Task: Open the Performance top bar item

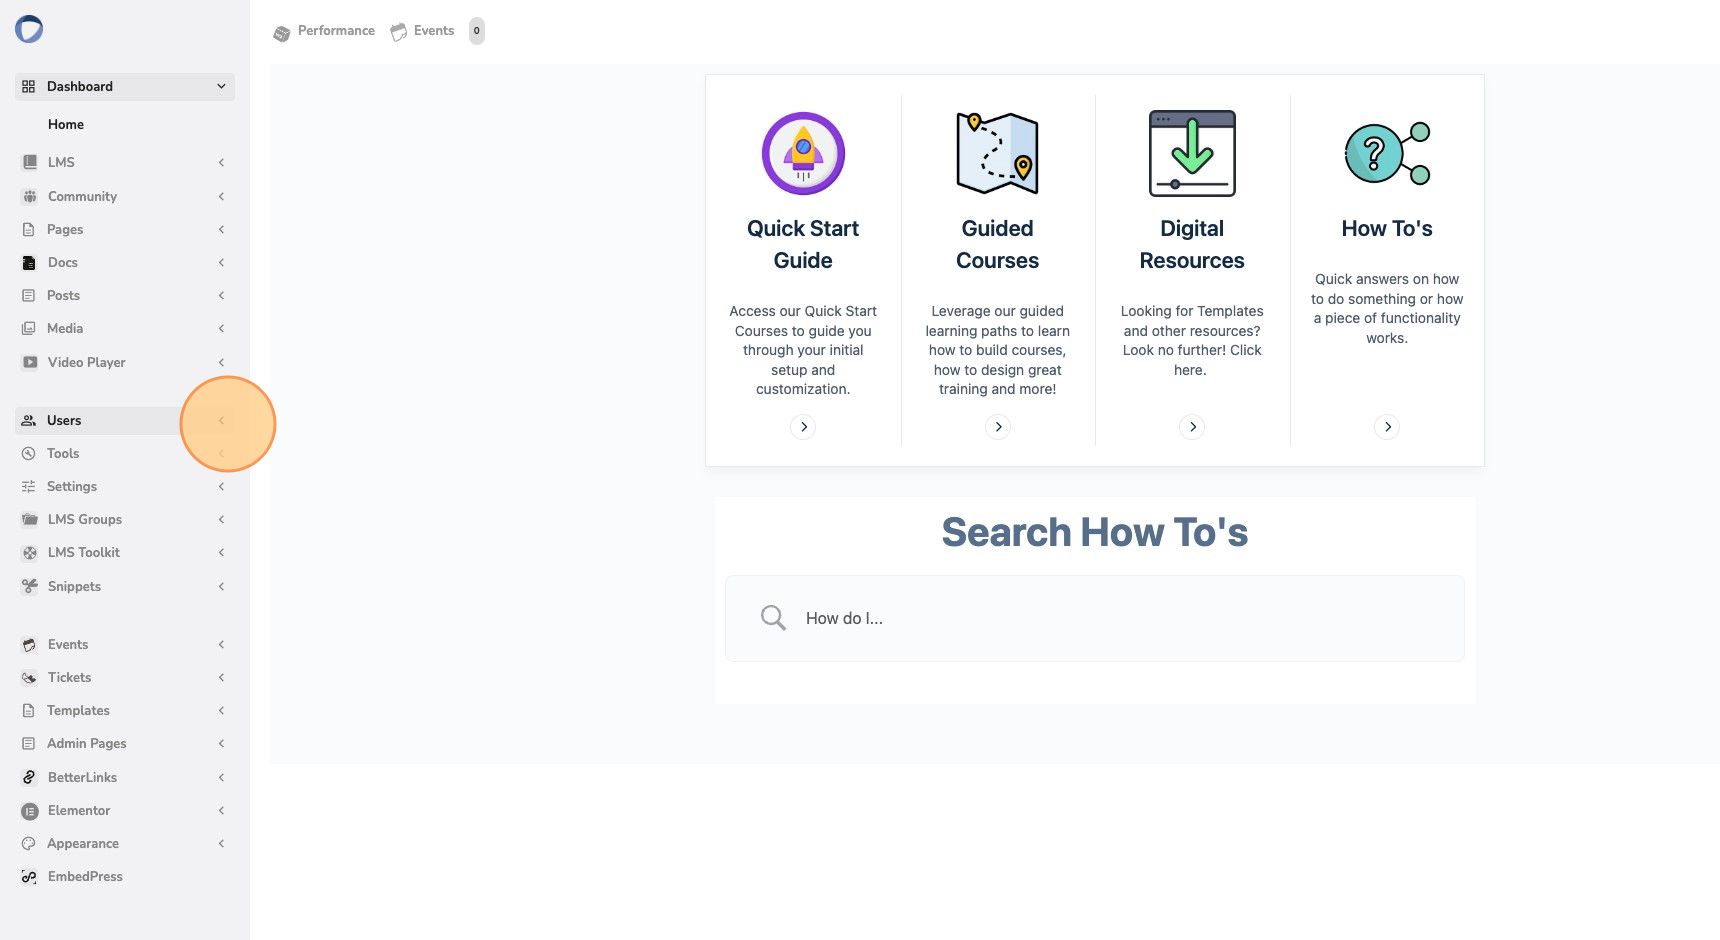Action: [x=324, y=31]
